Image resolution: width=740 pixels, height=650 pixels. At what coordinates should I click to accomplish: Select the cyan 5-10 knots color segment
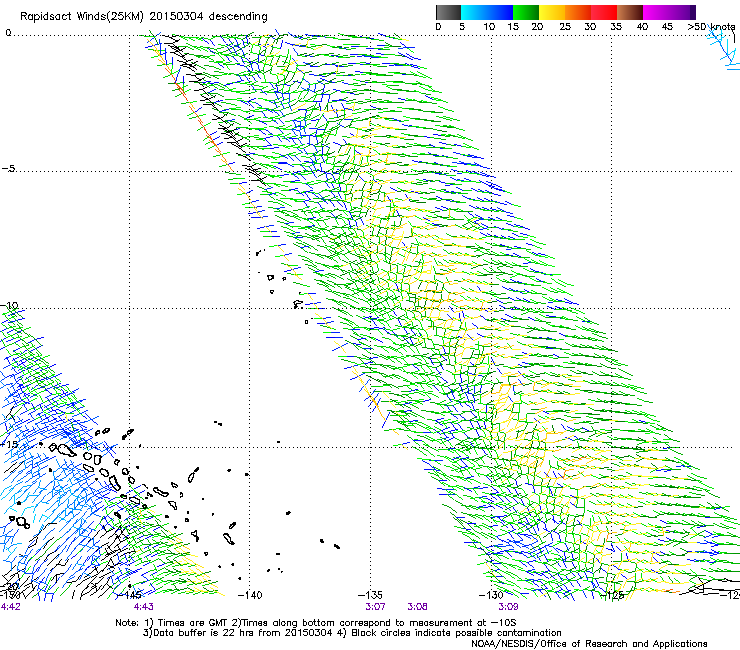[474, 12]
